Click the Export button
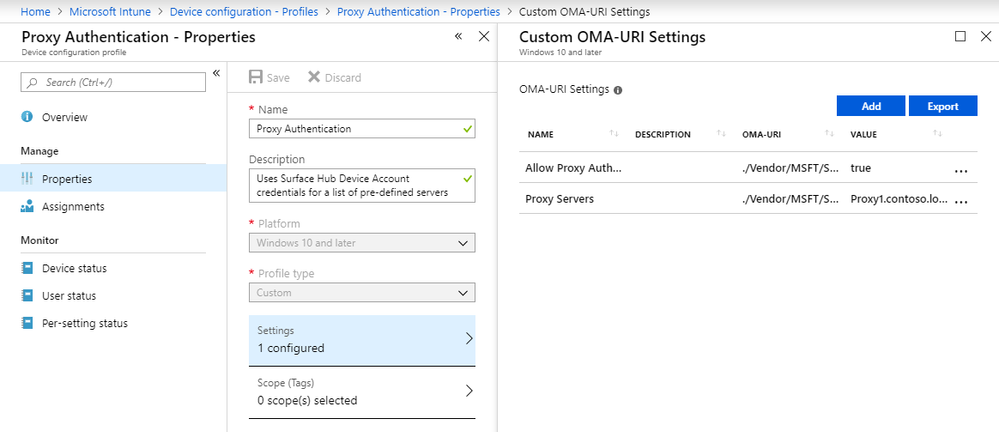Image resolution: width=999 pixels, height=432 pixels. (x=943, y=106)
